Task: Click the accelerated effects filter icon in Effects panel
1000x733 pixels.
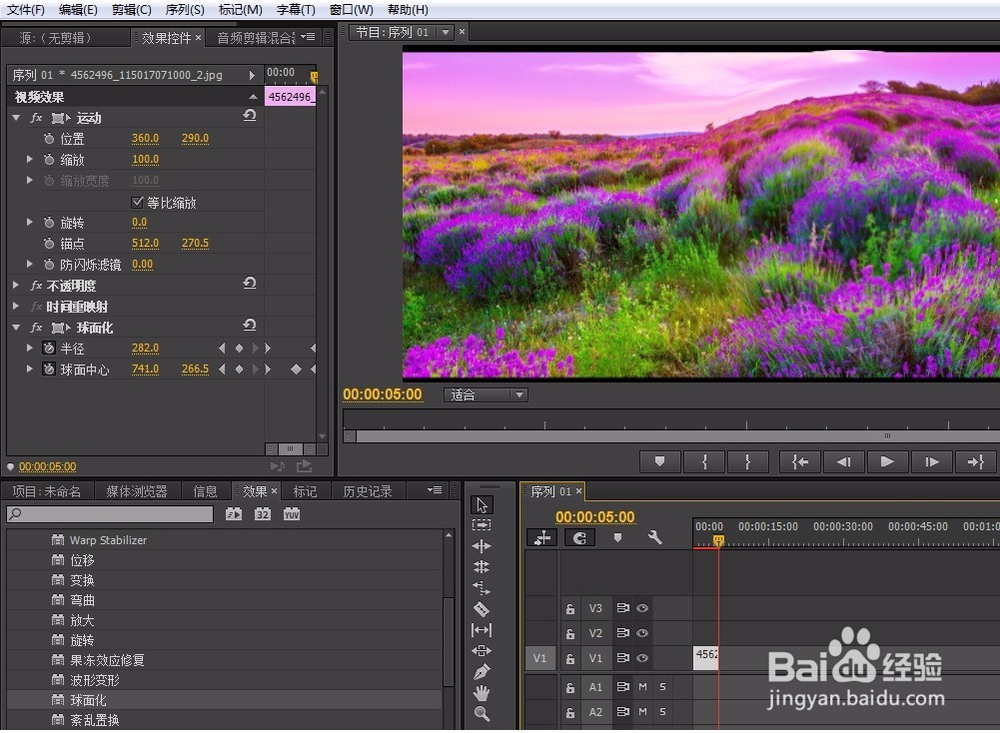Action: coord(233,514)
